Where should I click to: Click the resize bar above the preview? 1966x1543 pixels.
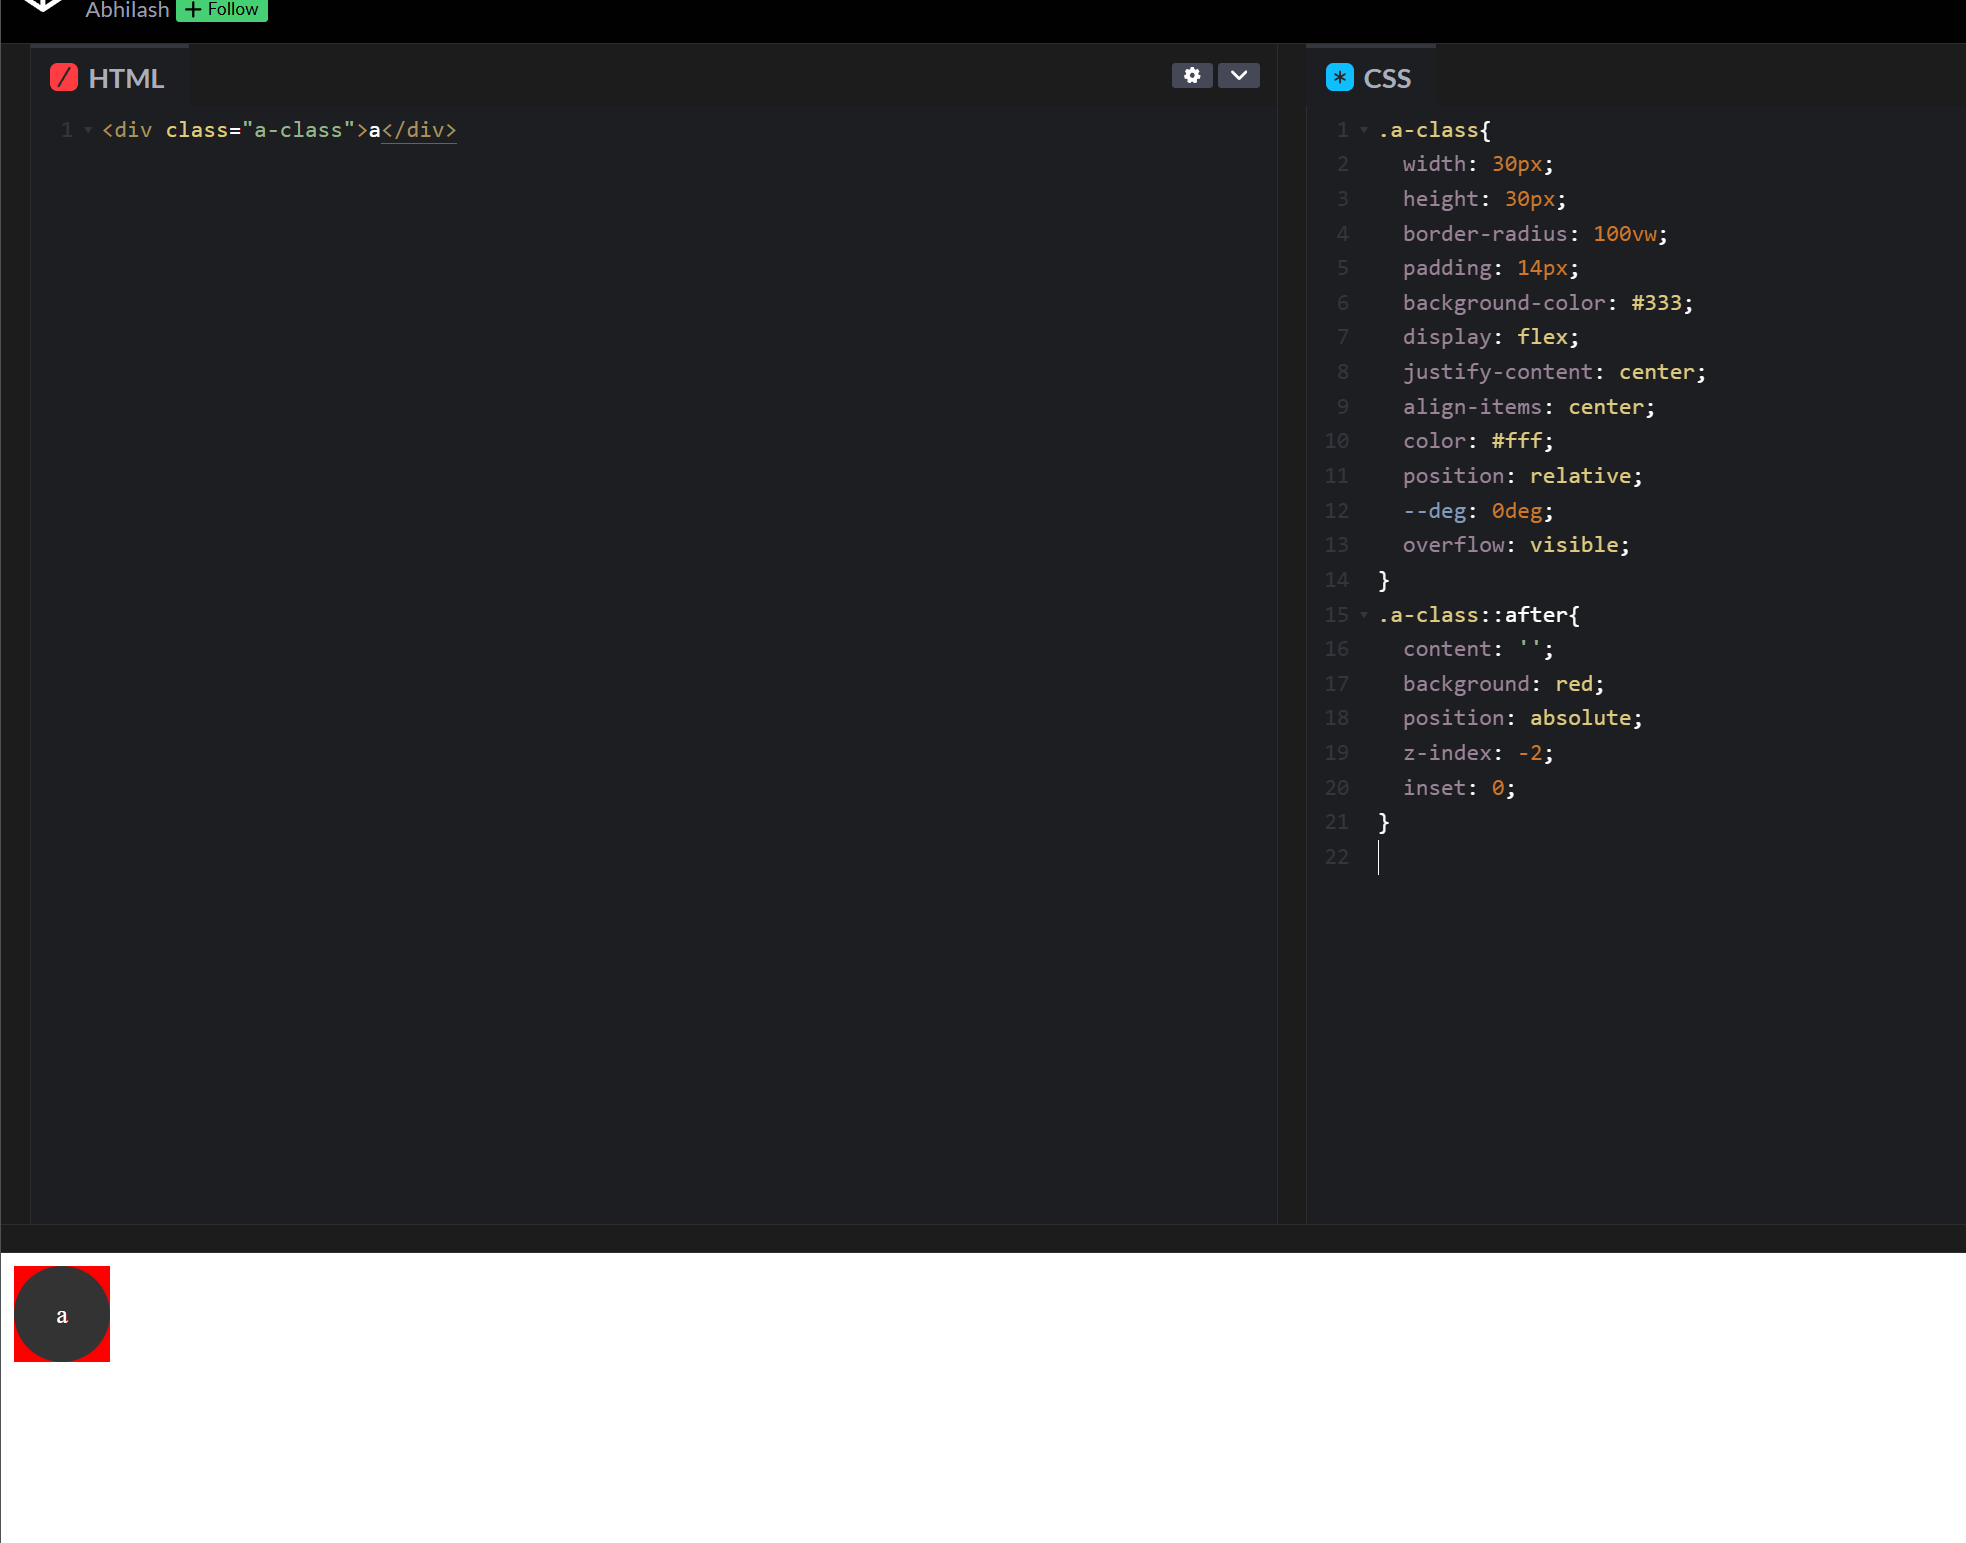point(983,1238)
